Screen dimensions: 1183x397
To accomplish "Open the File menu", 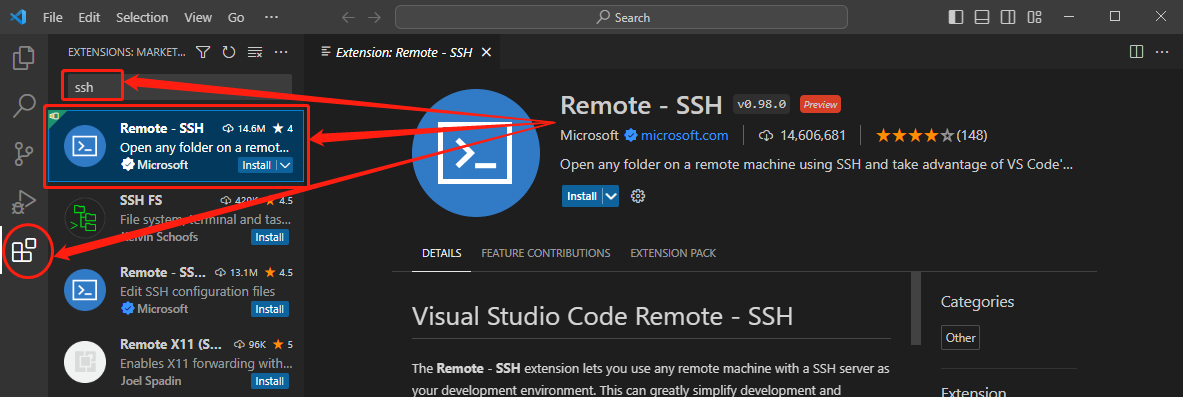I will pos(53,17).
